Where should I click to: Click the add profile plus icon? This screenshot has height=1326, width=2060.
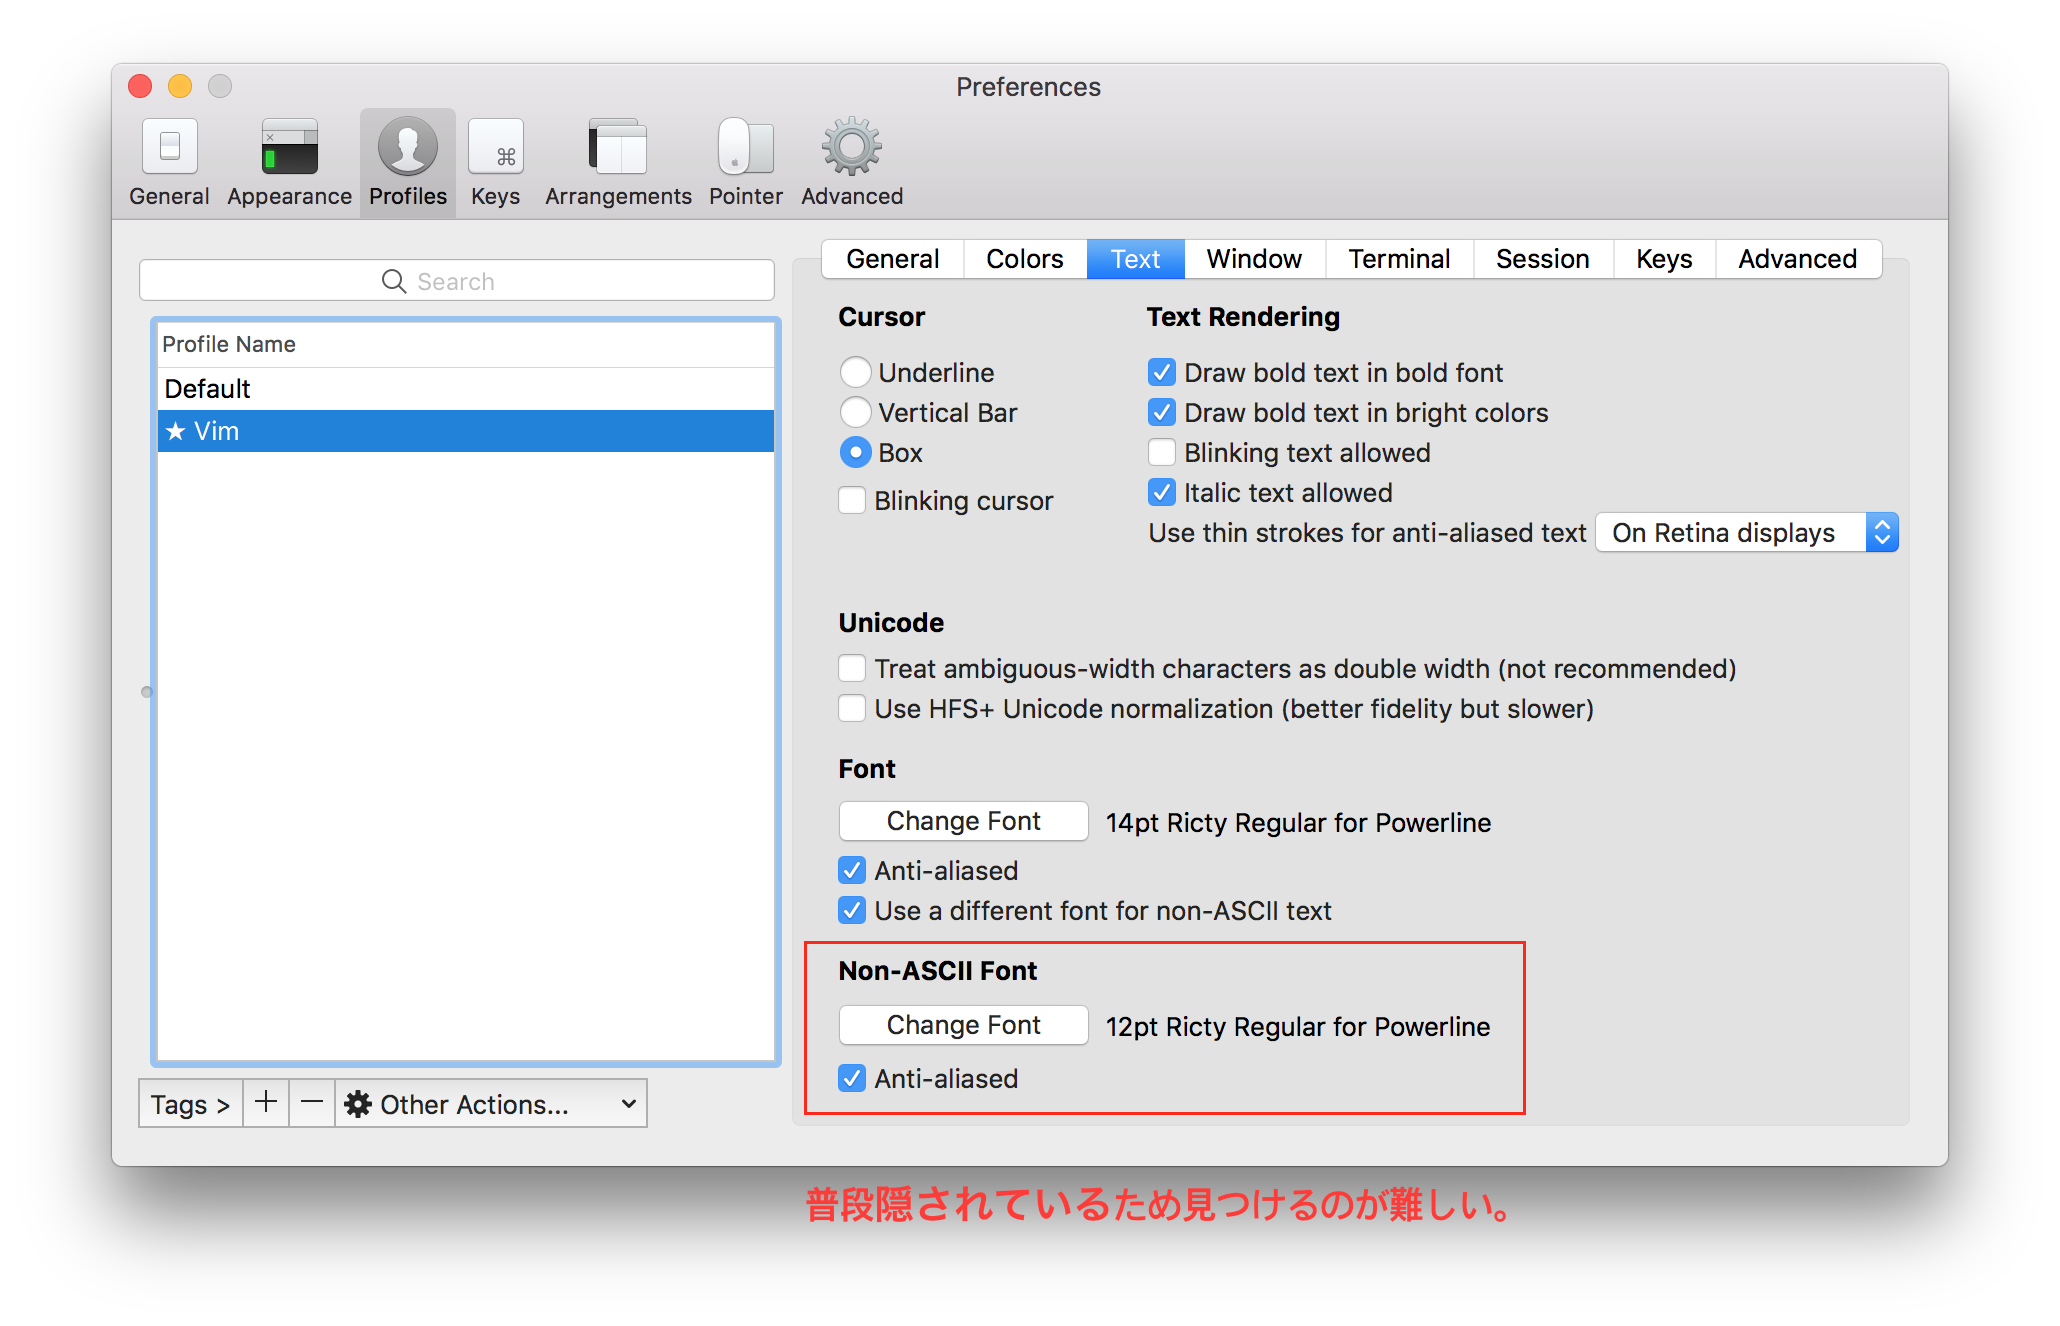pyautogui.click(x=265, y=1103)
